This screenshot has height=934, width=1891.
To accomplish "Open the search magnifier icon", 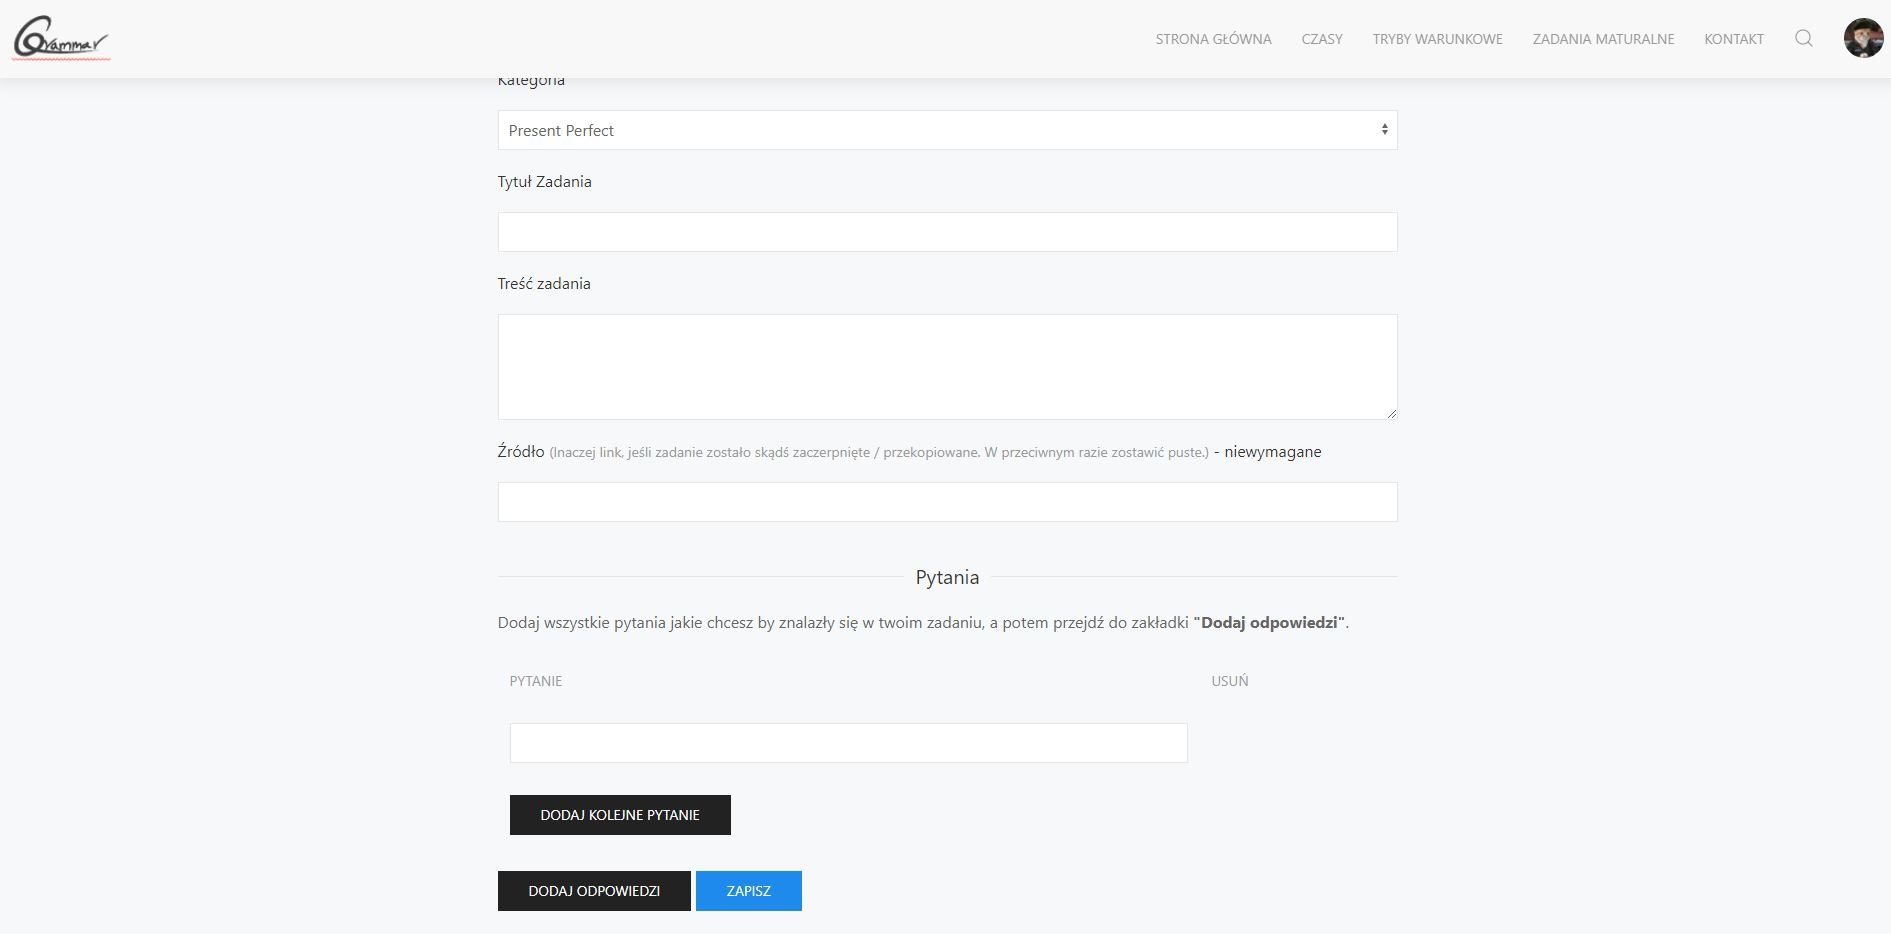I will tap(1803, 39).
